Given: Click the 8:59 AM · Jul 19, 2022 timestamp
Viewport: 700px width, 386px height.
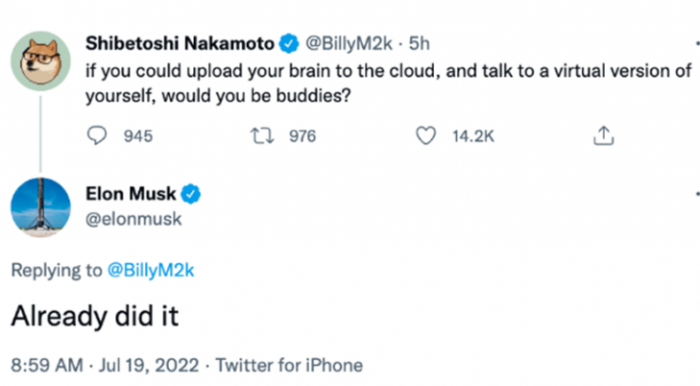Looking at the screenshot, I should [x=105, y=365].
